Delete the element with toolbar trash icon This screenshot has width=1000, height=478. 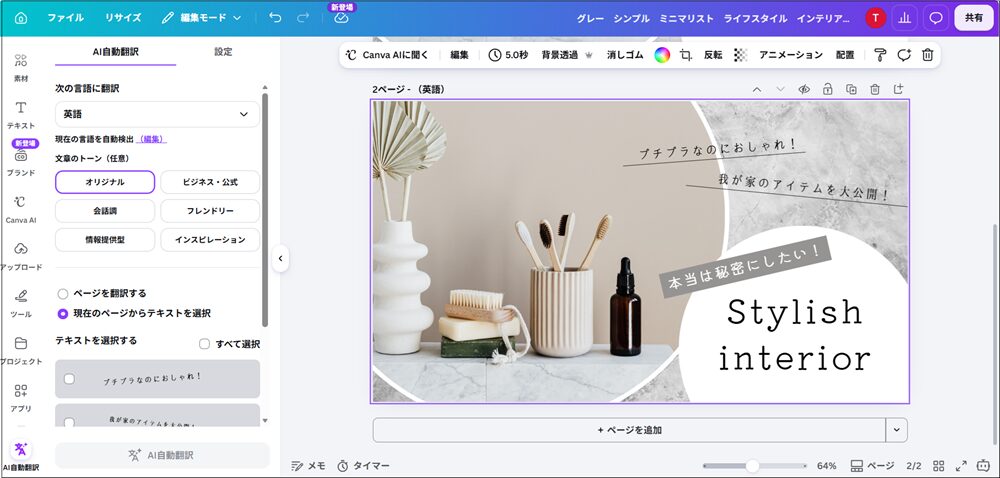click(927, 55)
